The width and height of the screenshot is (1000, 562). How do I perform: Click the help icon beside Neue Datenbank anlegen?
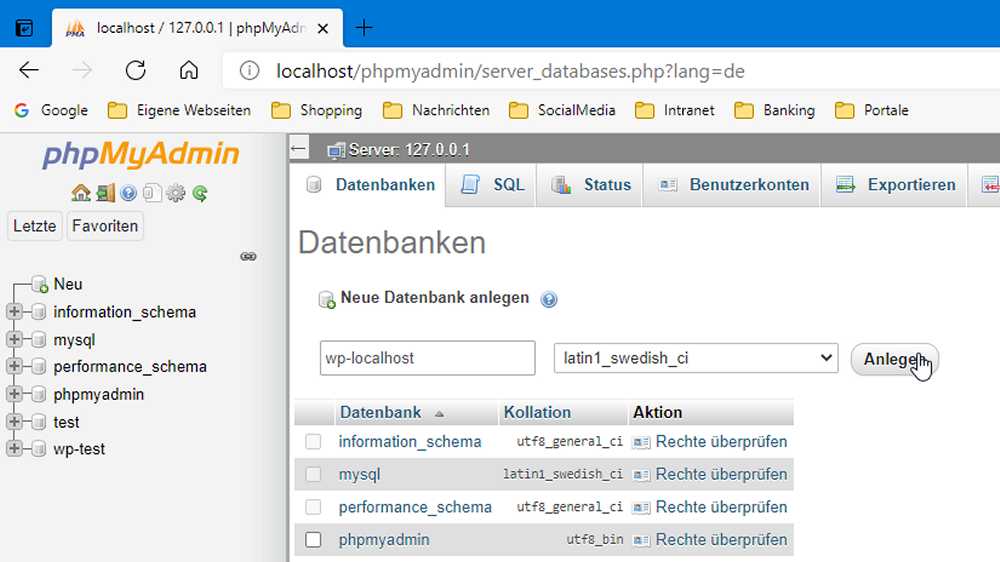coord(548,299)
